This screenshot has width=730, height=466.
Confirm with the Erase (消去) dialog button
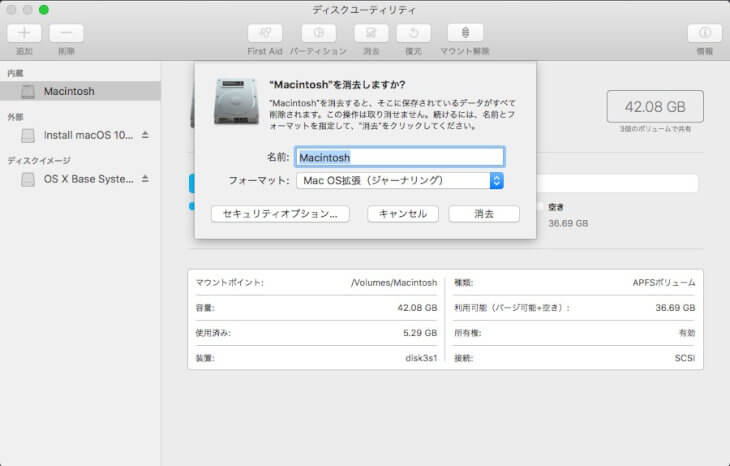point(483,214)
